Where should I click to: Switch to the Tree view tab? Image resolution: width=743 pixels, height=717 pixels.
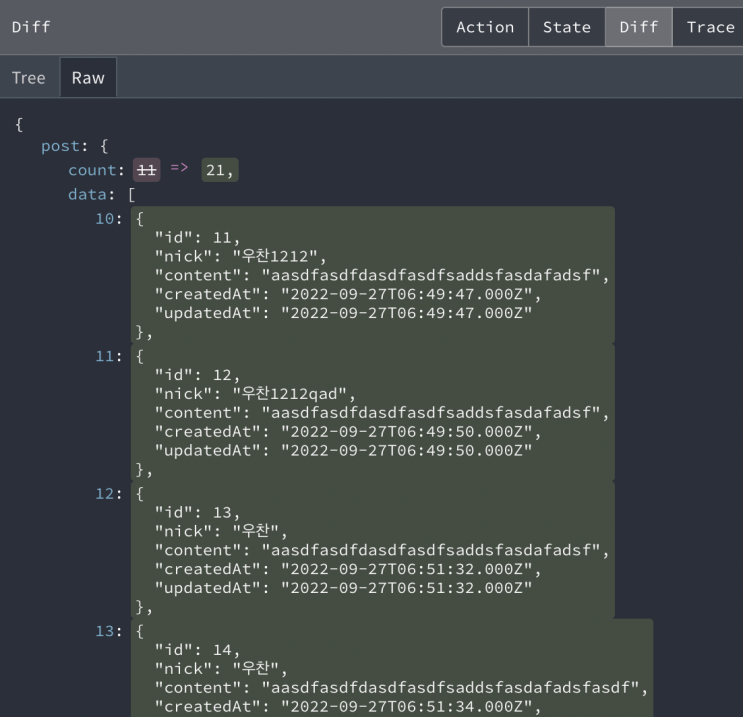pos(28,78)
